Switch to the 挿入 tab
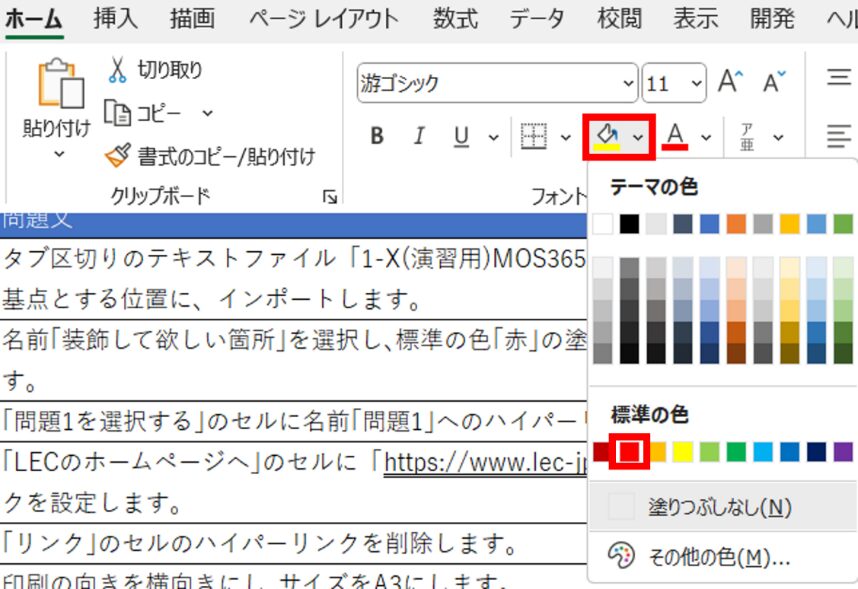This screenshot has width=858, height=589. (115, 19)
